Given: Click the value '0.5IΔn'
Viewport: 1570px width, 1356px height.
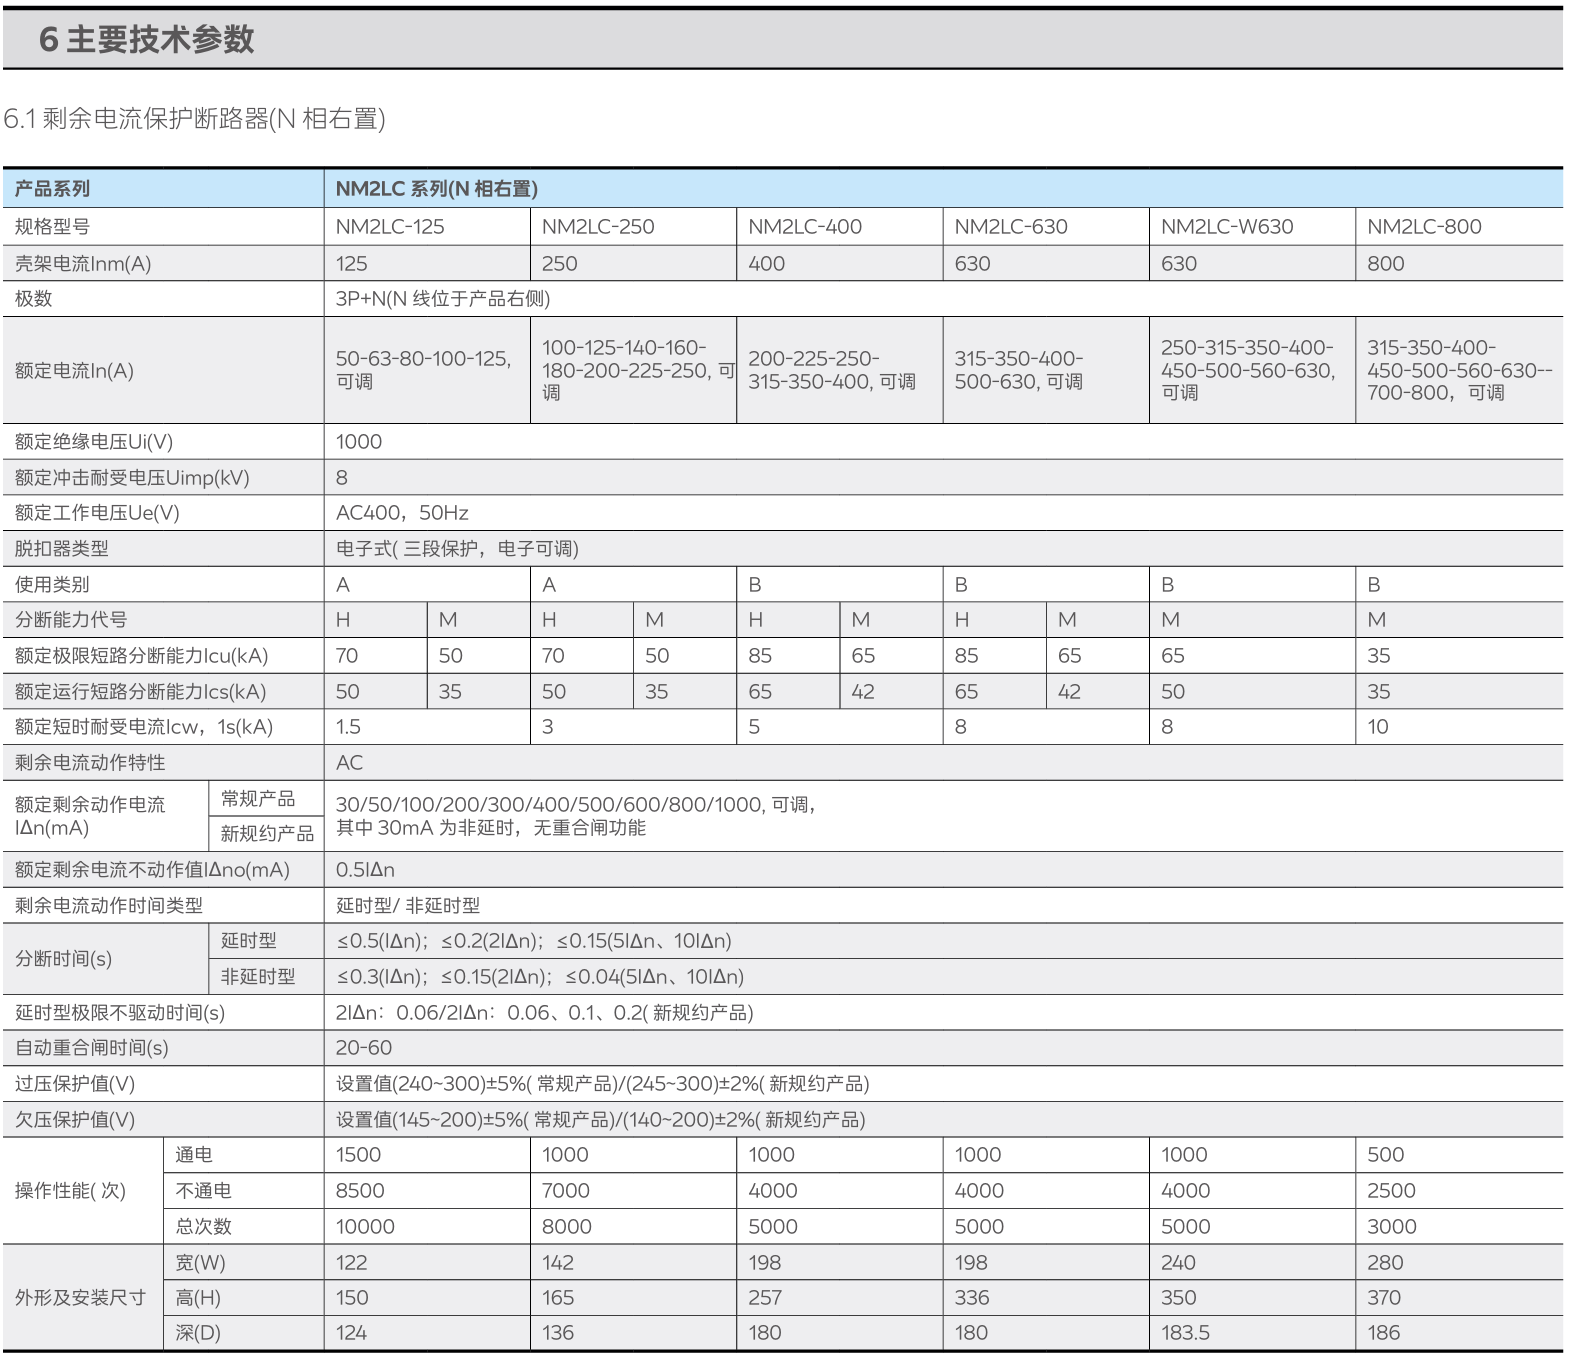Looking at the screenshot, I should tap(365, 870).
